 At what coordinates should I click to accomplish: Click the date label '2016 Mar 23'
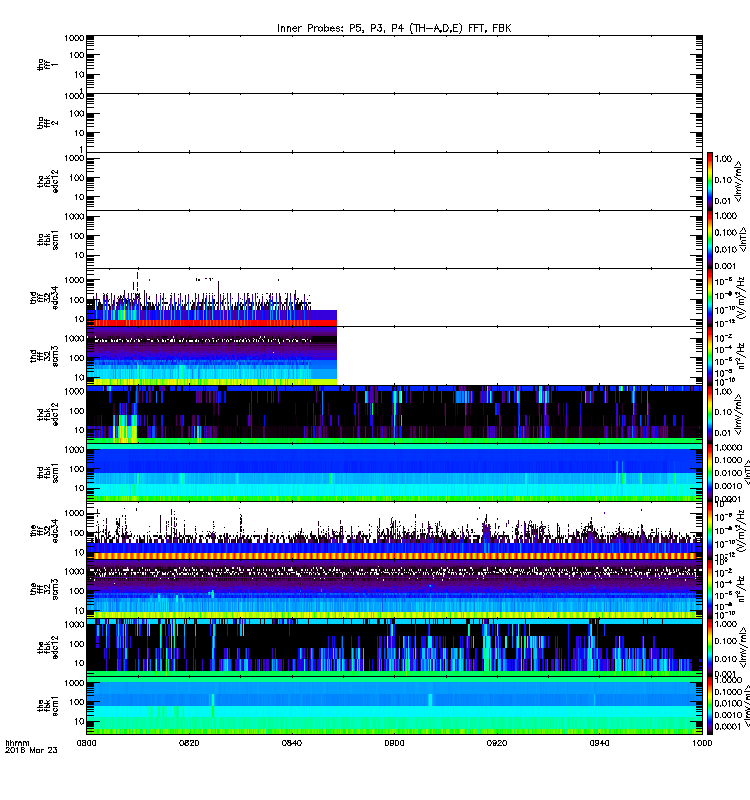tap(31, 750)
